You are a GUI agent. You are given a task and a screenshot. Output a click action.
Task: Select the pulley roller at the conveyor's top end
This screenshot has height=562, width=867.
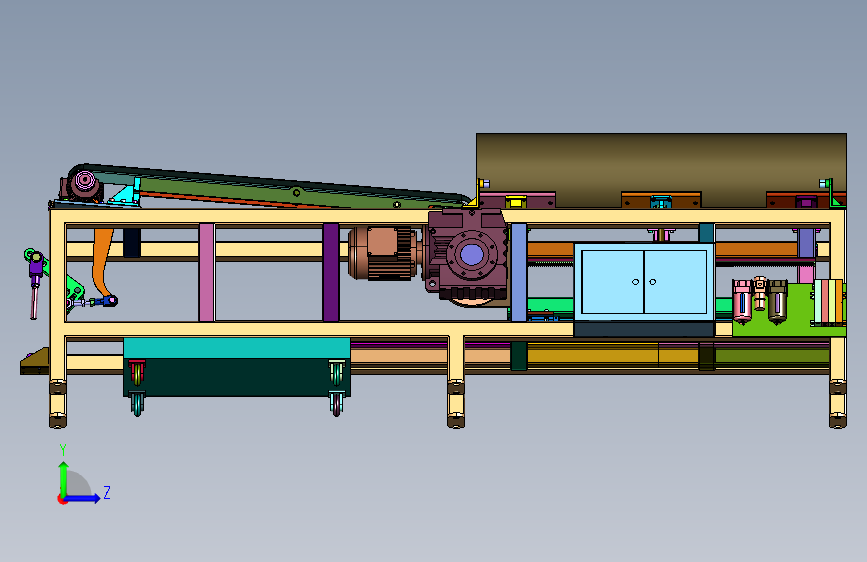click(85, 181)
